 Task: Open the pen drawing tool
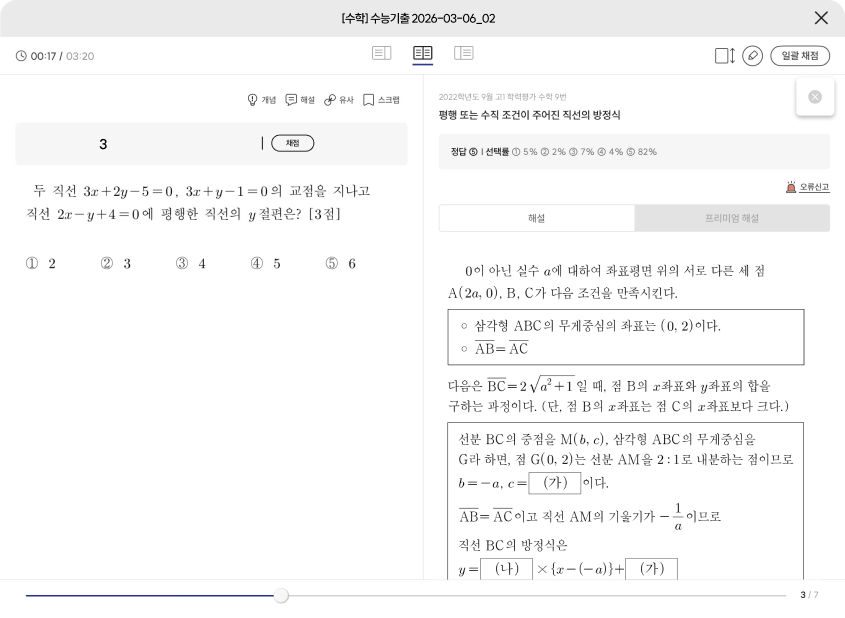point(753,56)
